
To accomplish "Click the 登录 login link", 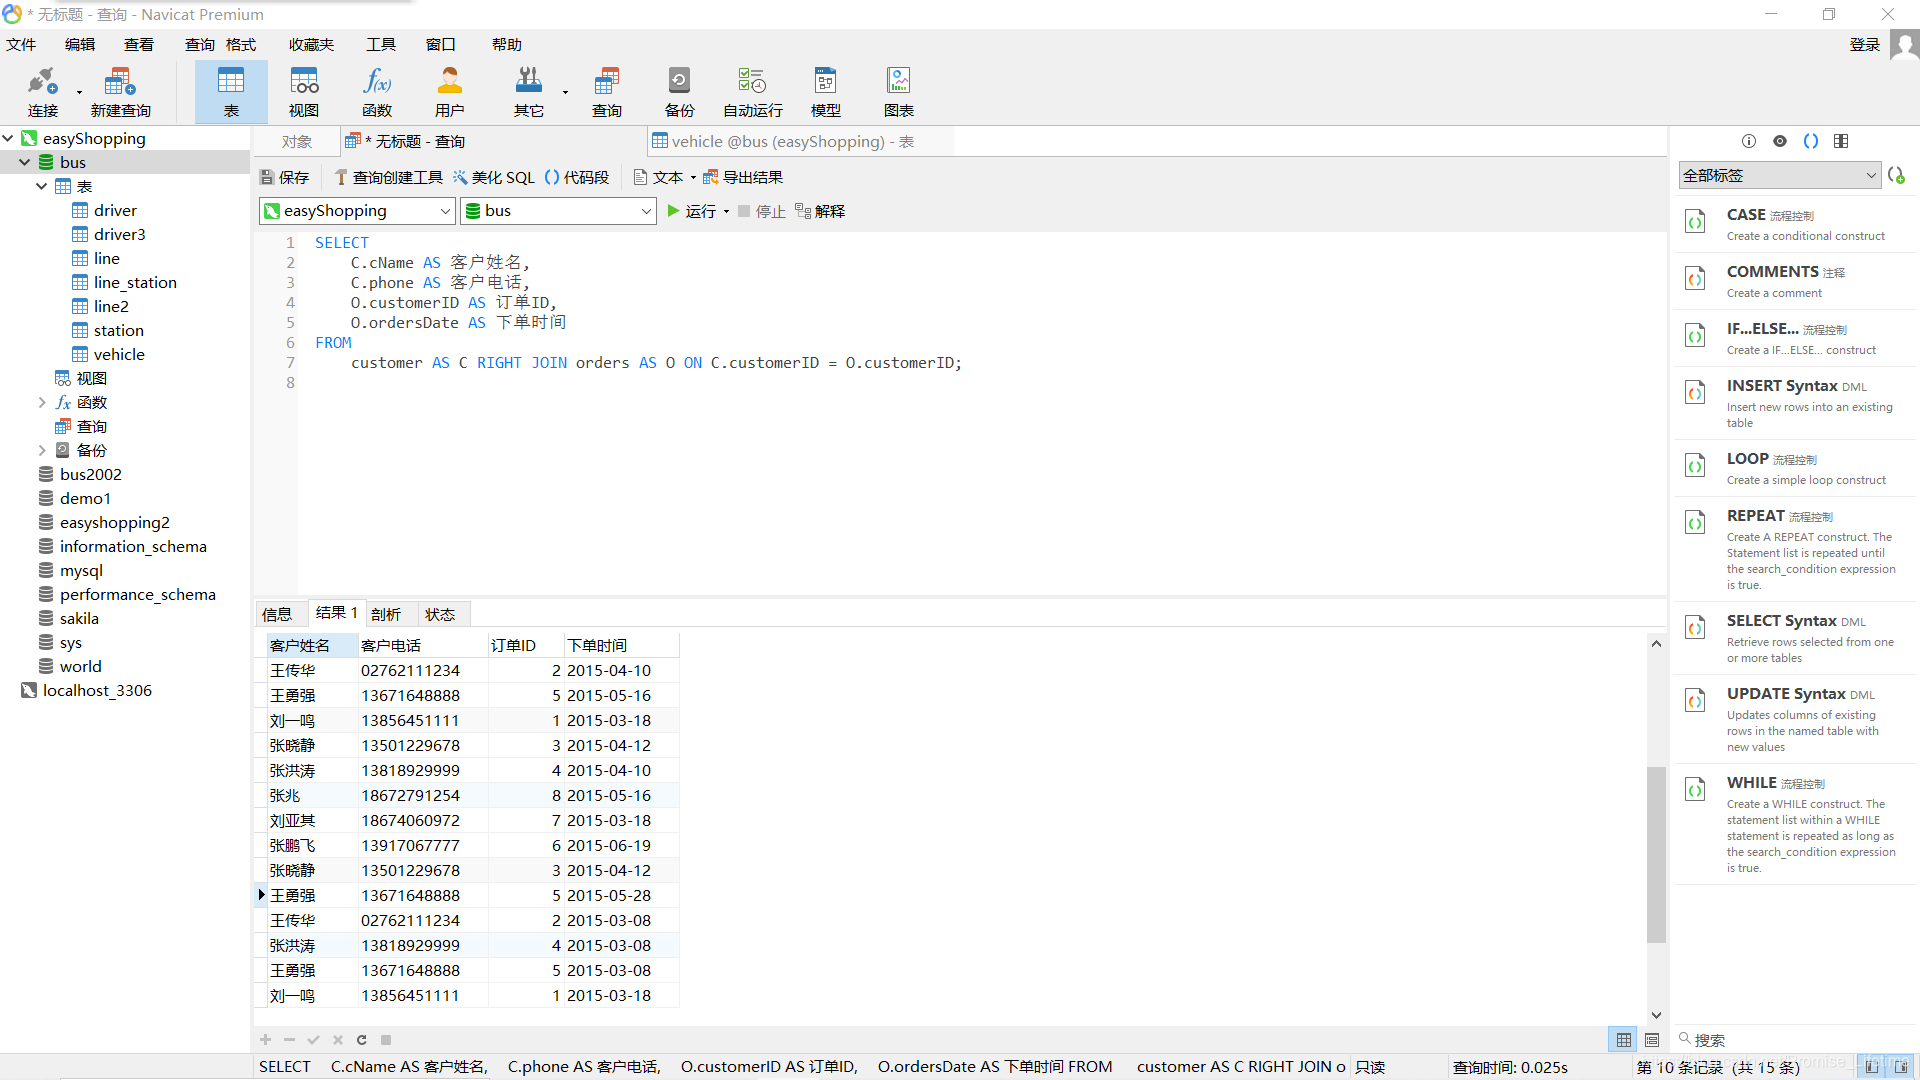I will coord(1865,45).
